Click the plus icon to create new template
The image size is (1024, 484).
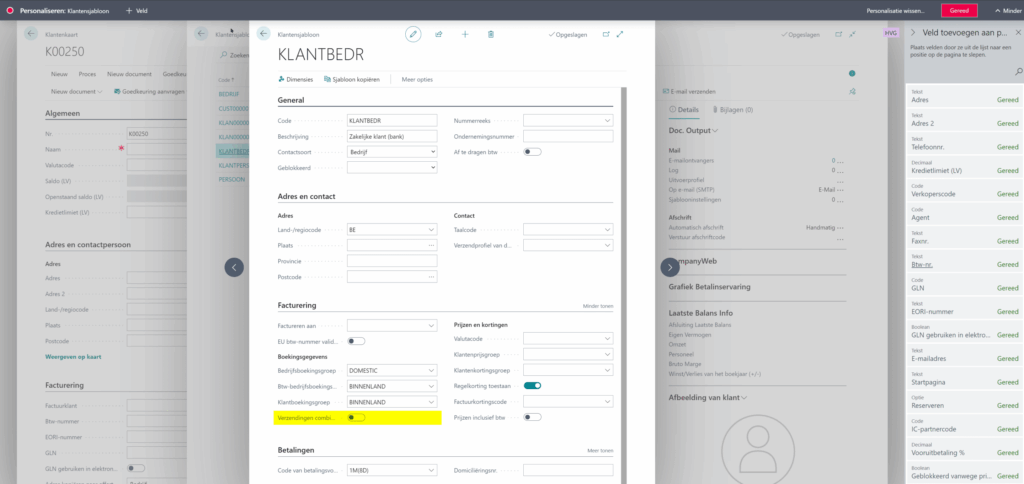click(x=465, y=34)
